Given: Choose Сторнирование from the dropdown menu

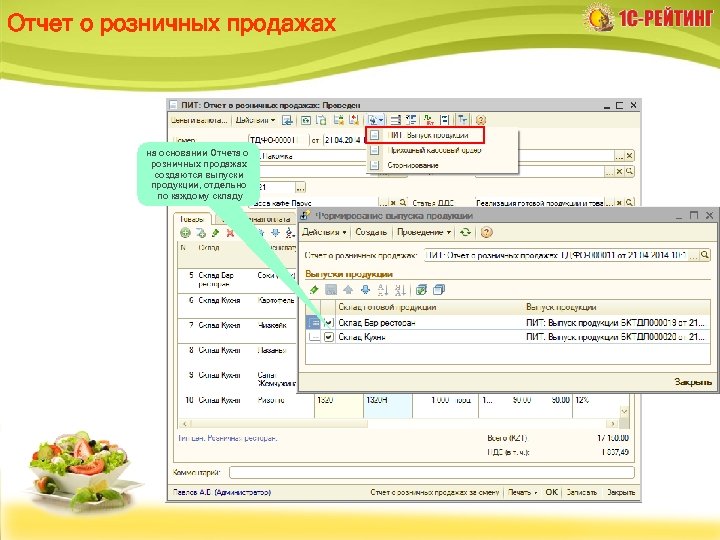Looking at the screenshot, I should click(x=413, y=165).
